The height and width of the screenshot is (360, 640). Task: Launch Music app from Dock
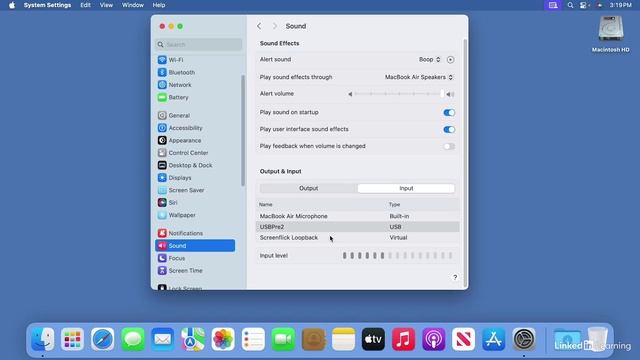(403, 339)
